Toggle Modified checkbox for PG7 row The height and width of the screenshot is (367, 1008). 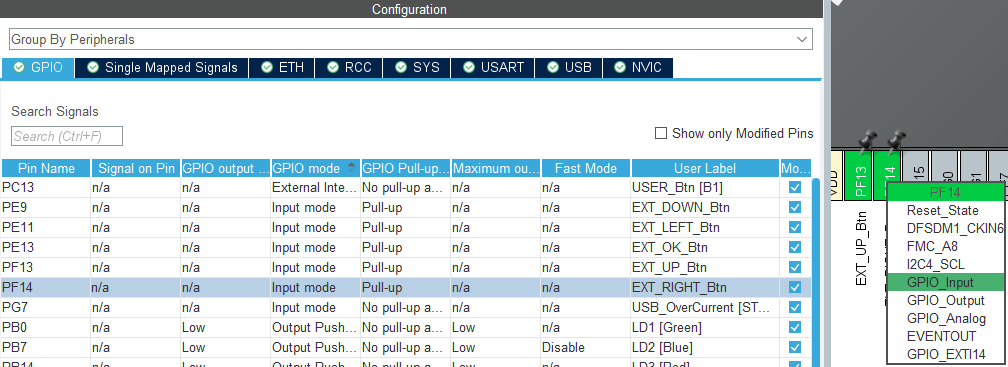[795, 307]
